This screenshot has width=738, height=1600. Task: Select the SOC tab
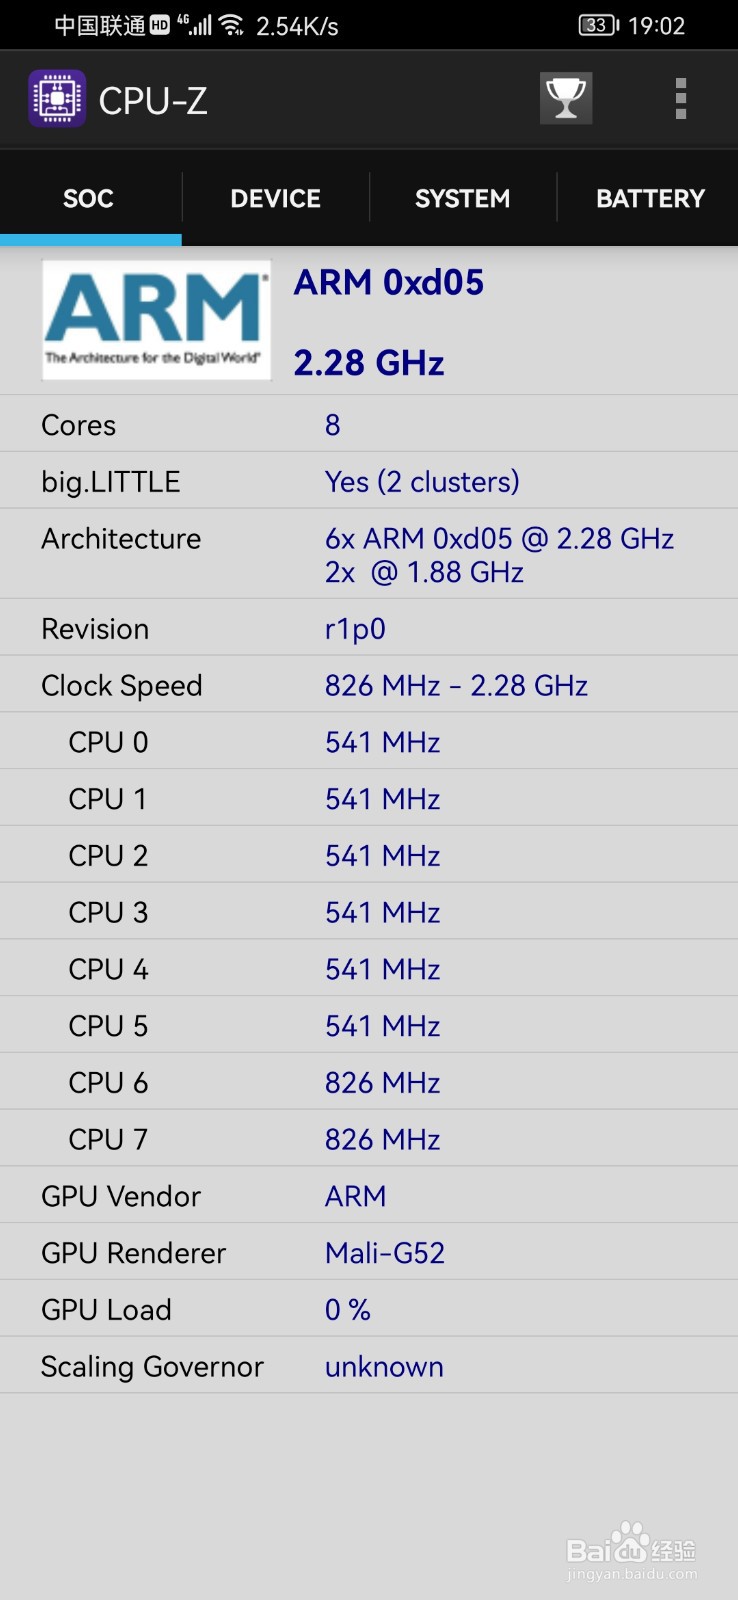click(x=89, y=199)
